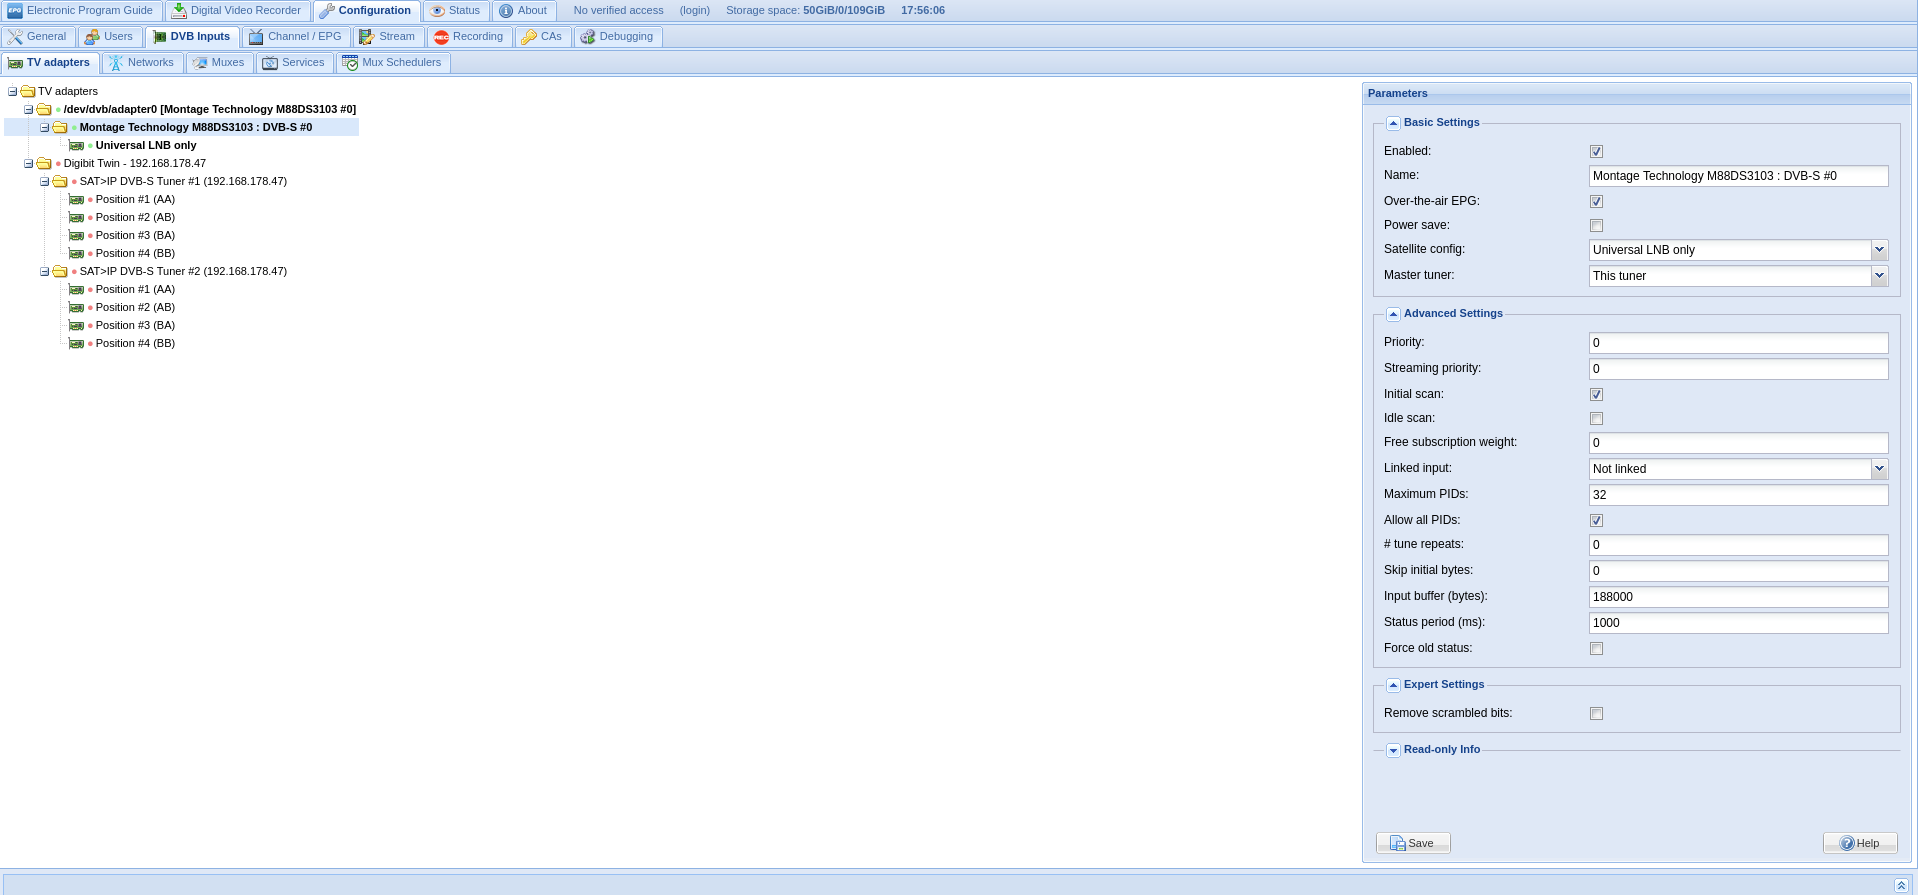Click the Debugging tab icon
This screenshot has width=1918, height=895.
[x=588, y=37]
